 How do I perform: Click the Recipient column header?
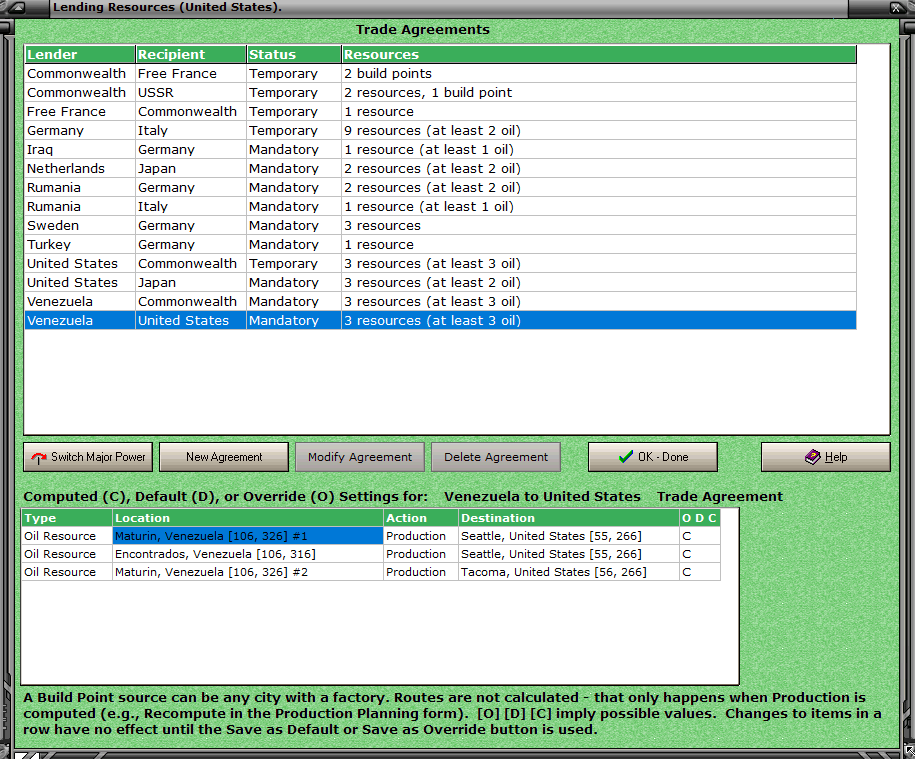pyautogui.click(x=191, y=54)
